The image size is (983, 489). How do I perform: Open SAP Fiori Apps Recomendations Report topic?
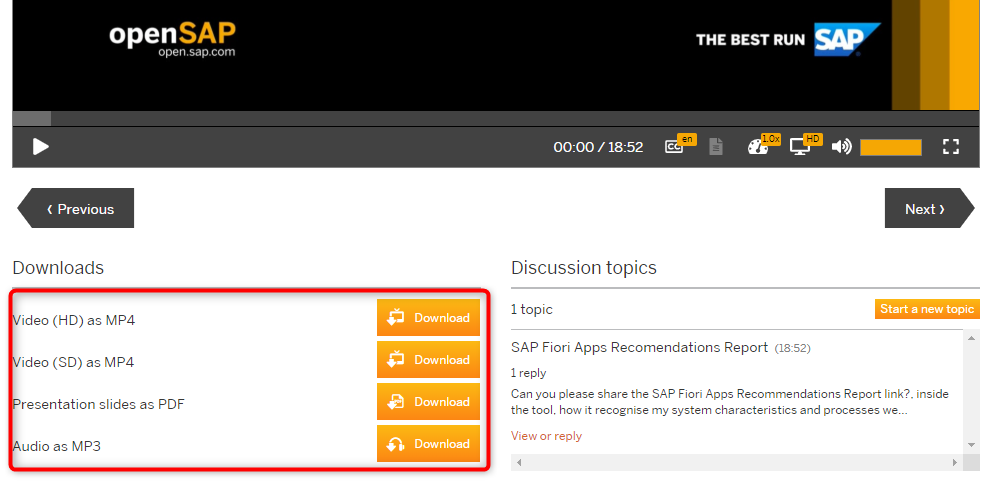tap(639, 347)
